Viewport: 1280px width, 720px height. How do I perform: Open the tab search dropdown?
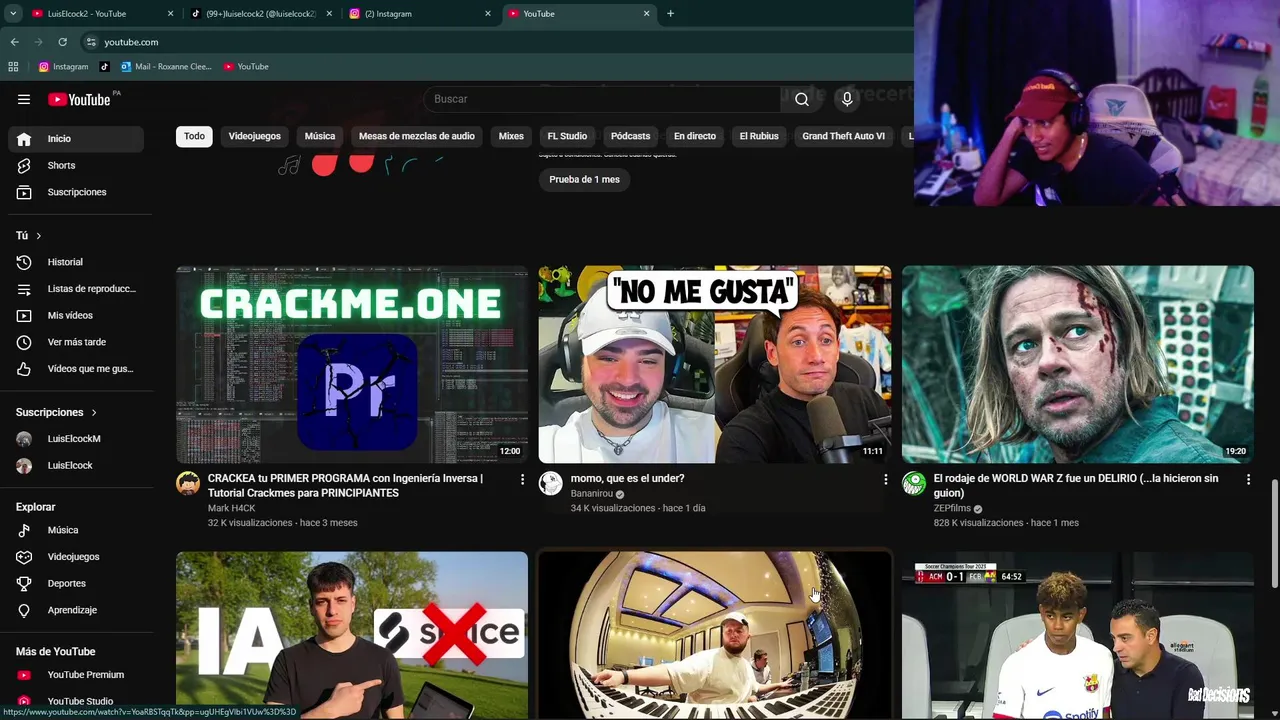tap(13, 14)
